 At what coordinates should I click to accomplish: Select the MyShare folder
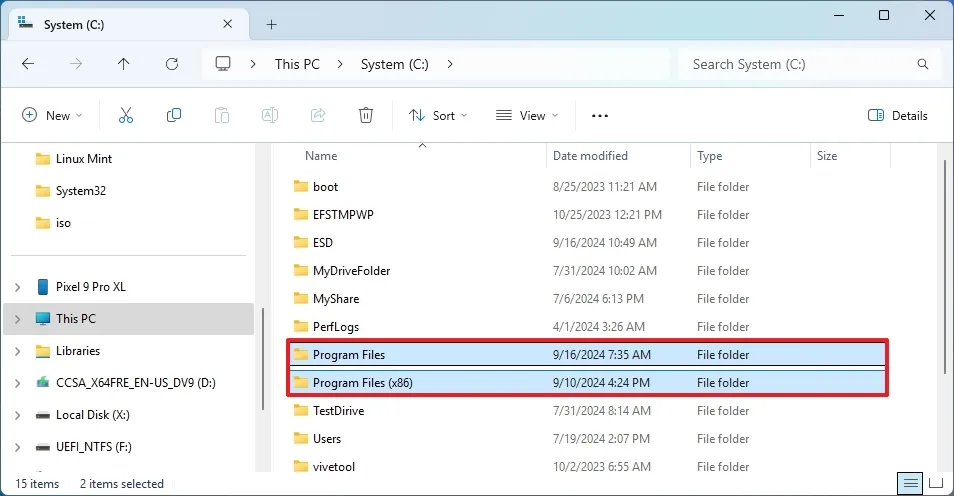coord(336,298)
